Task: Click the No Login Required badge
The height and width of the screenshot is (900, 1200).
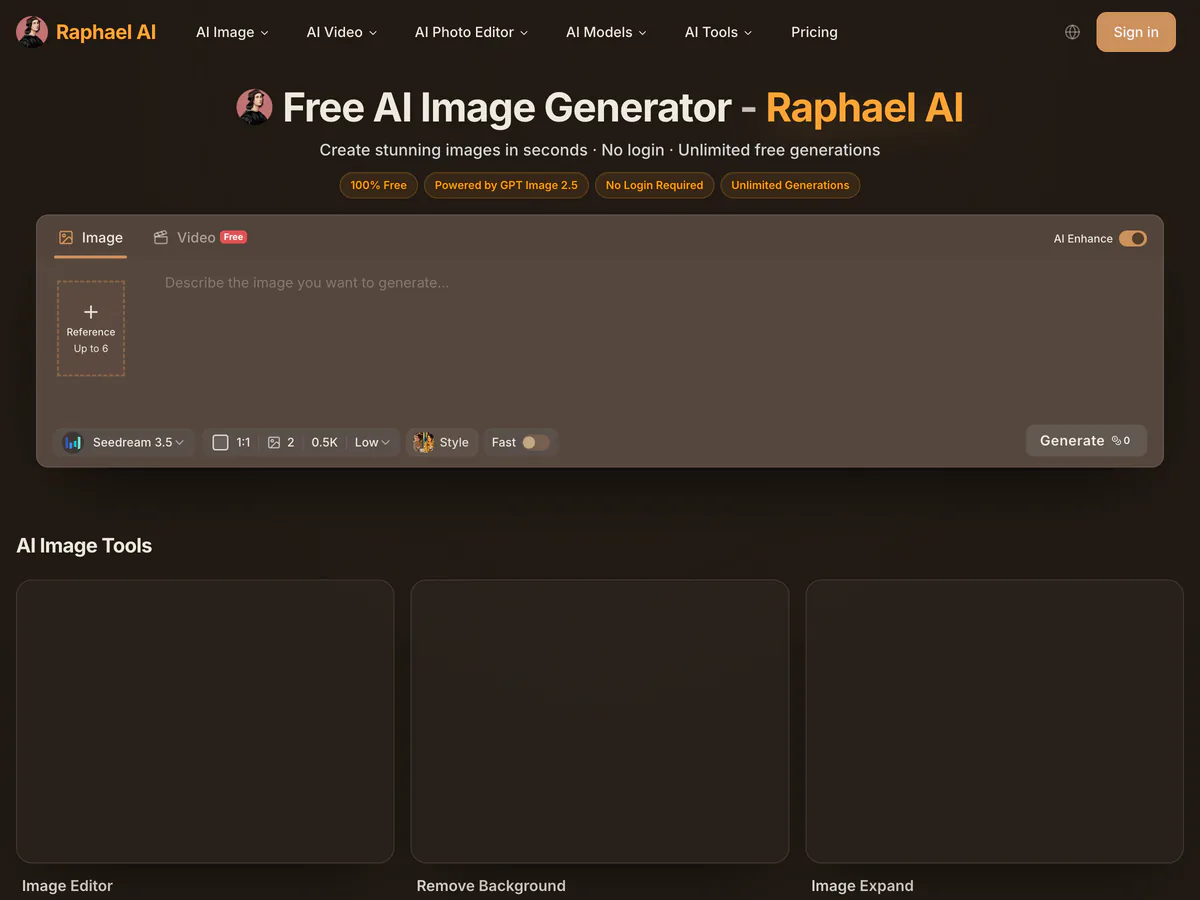Action: [654, 185]
